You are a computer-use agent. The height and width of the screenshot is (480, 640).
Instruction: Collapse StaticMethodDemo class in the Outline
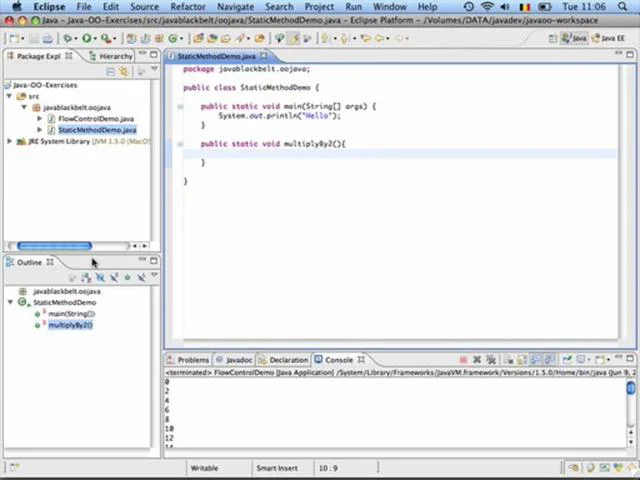pyautogui.click(x=10, y=302)
